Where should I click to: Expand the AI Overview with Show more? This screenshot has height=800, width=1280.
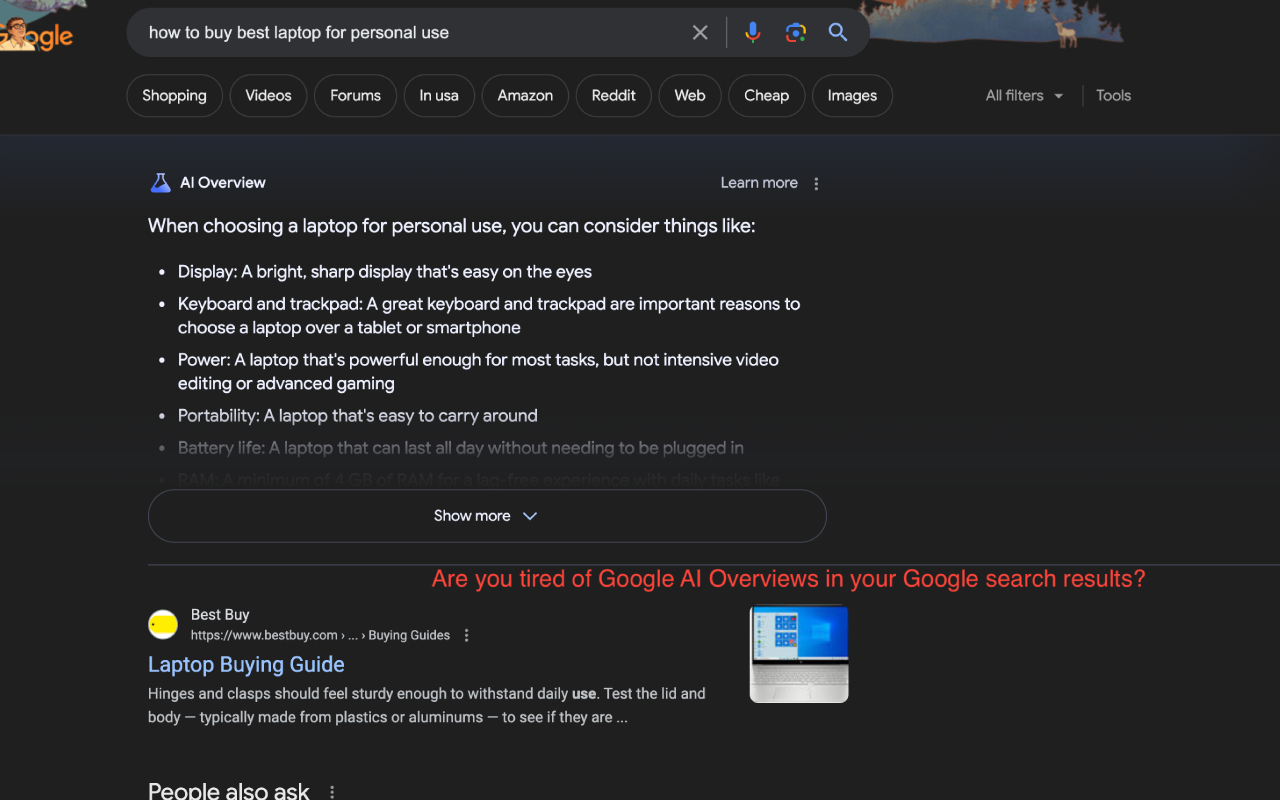(x=486, y=515)
